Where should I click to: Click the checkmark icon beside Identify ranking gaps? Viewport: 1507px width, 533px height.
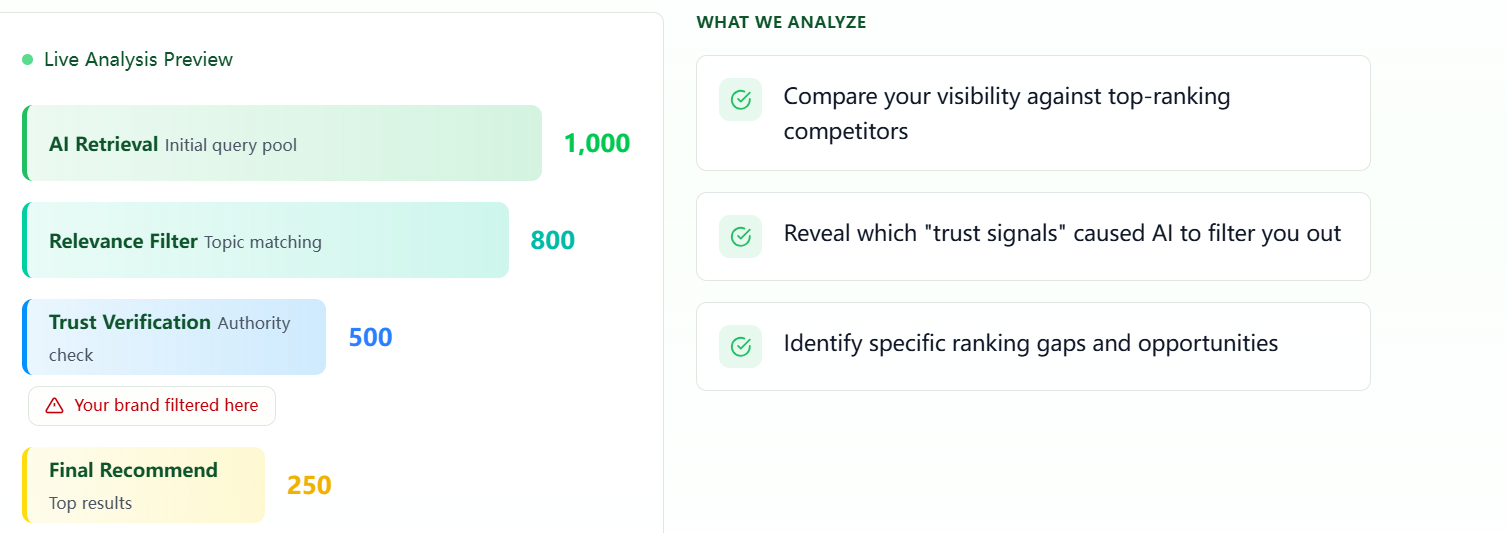740,346
